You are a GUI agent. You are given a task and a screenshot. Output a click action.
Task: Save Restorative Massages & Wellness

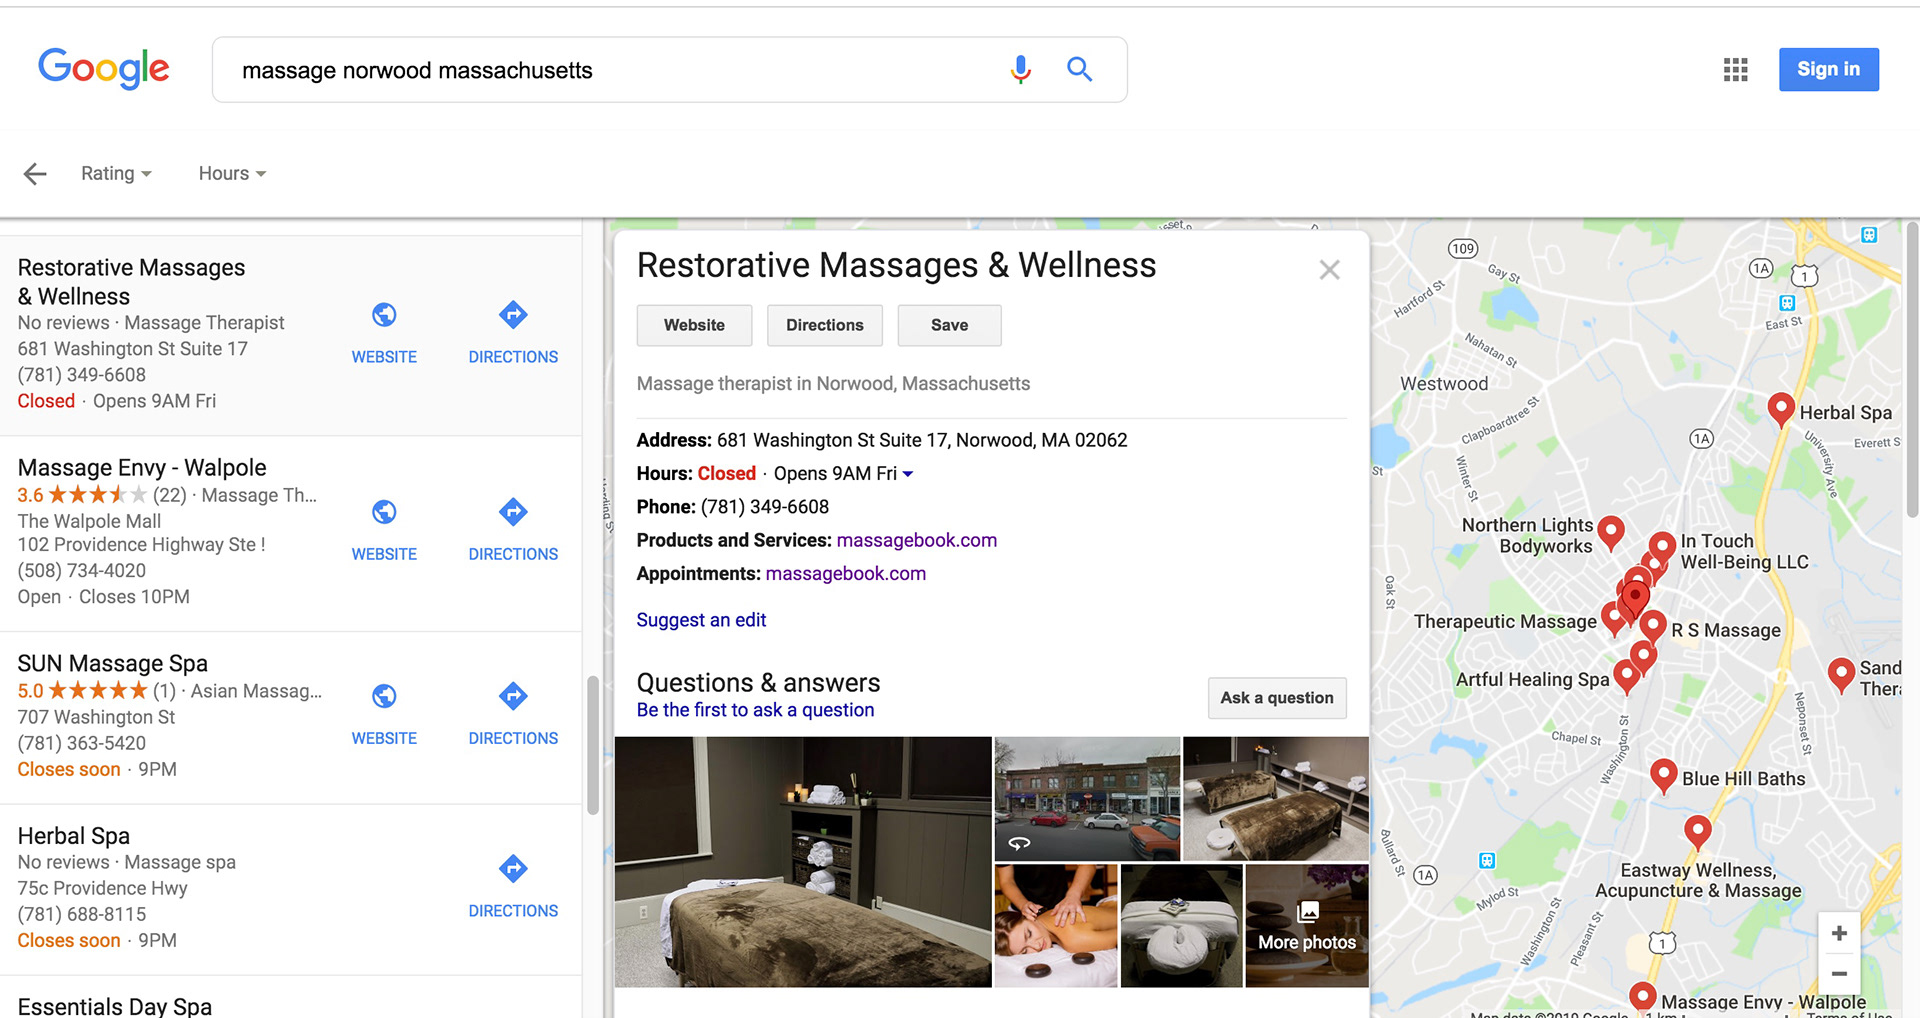click(x=949, y=325)
